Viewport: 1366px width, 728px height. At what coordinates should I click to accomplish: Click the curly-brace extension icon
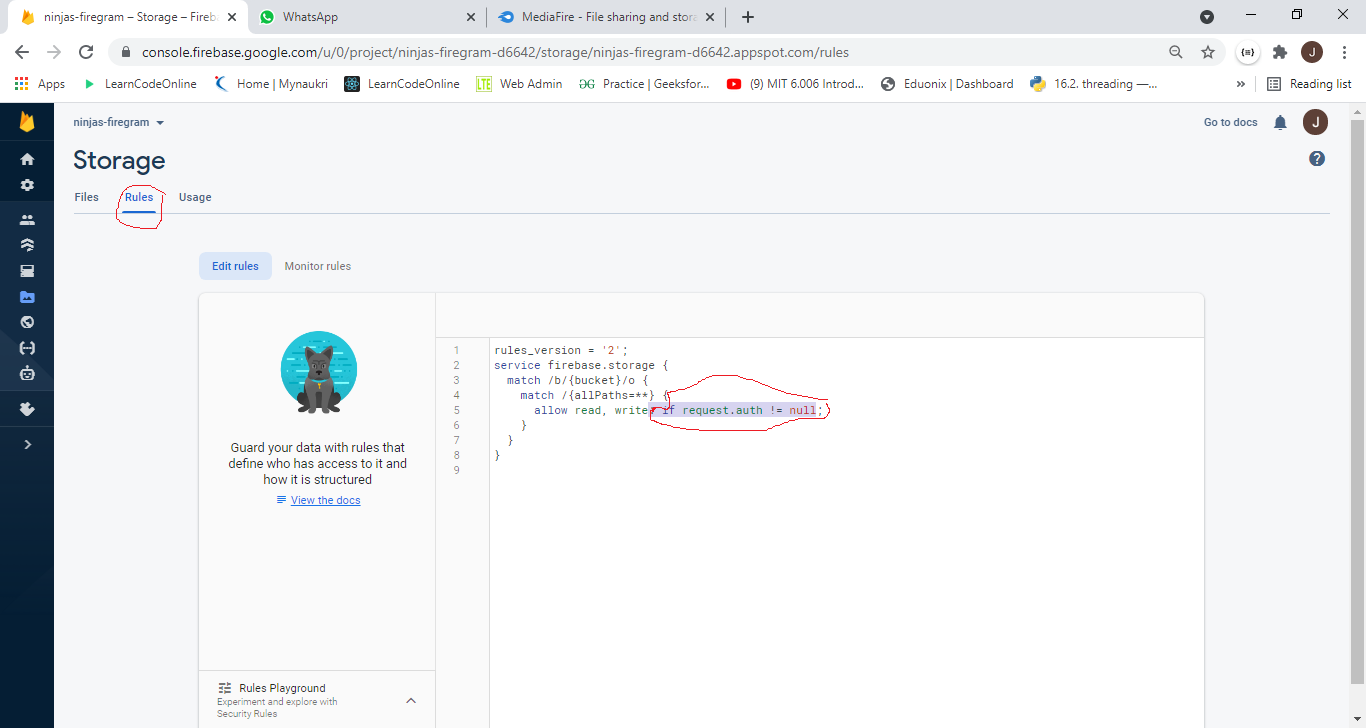point(1247,52)
